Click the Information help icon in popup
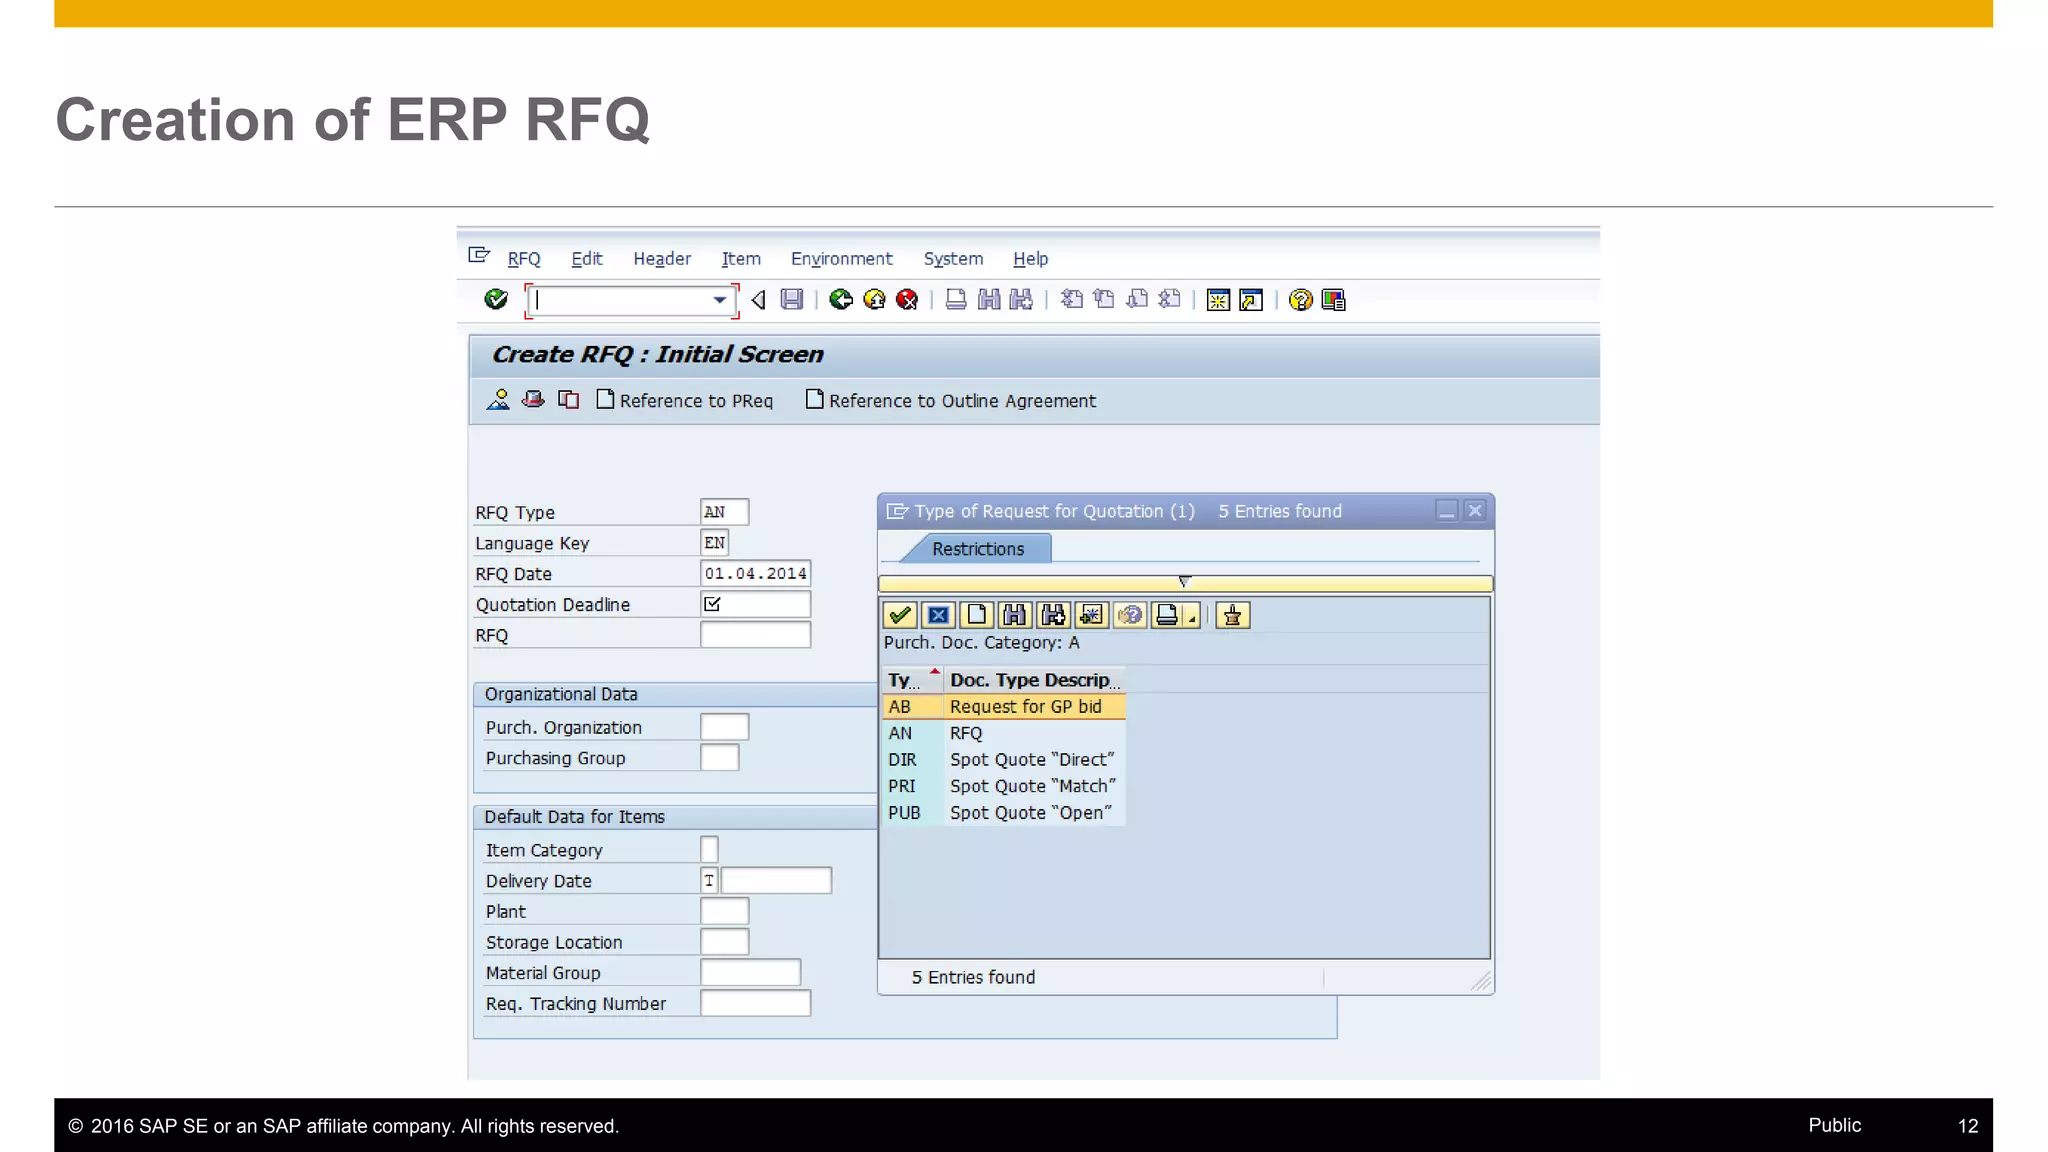This screenshot has width=2048, height=1152. (1129, 615)
